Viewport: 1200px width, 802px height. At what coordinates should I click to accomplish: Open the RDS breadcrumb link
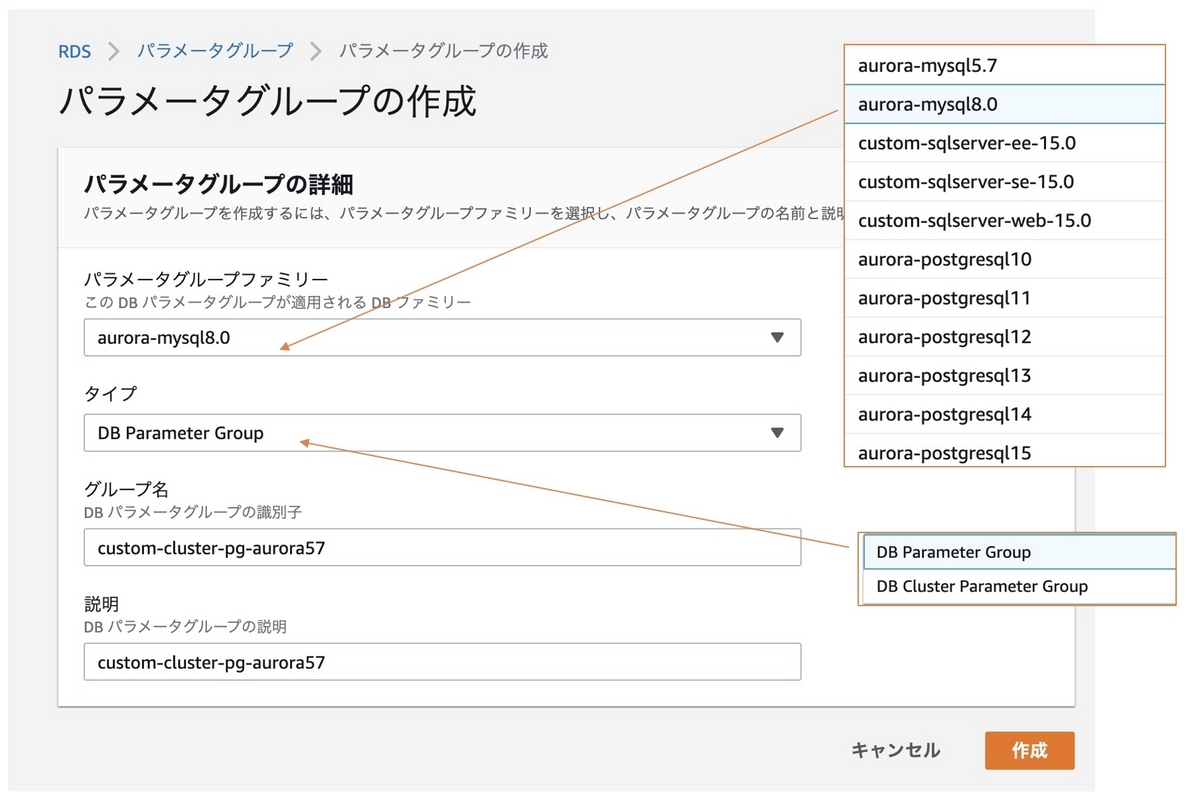coord(74,50)
